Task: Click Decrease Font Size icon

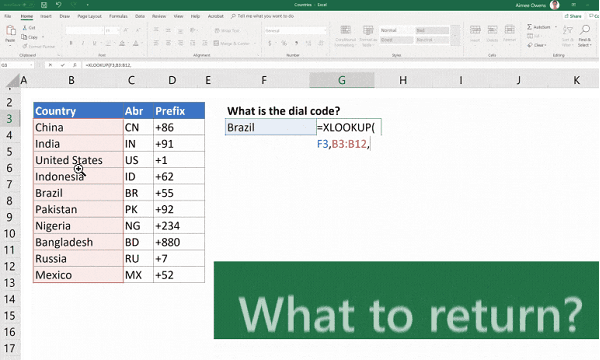Action: pos(138,30)
